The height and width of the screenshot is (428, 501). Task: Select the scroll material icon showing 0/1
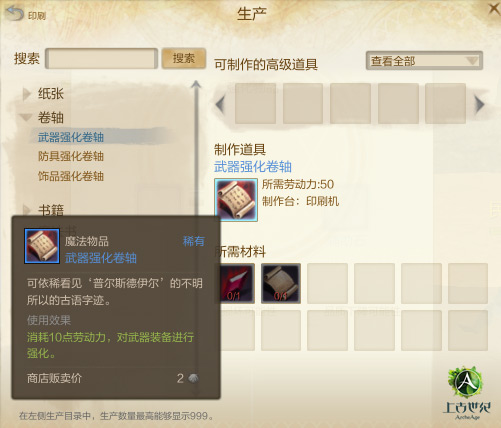pyautogui.click(x=281, y=283)
